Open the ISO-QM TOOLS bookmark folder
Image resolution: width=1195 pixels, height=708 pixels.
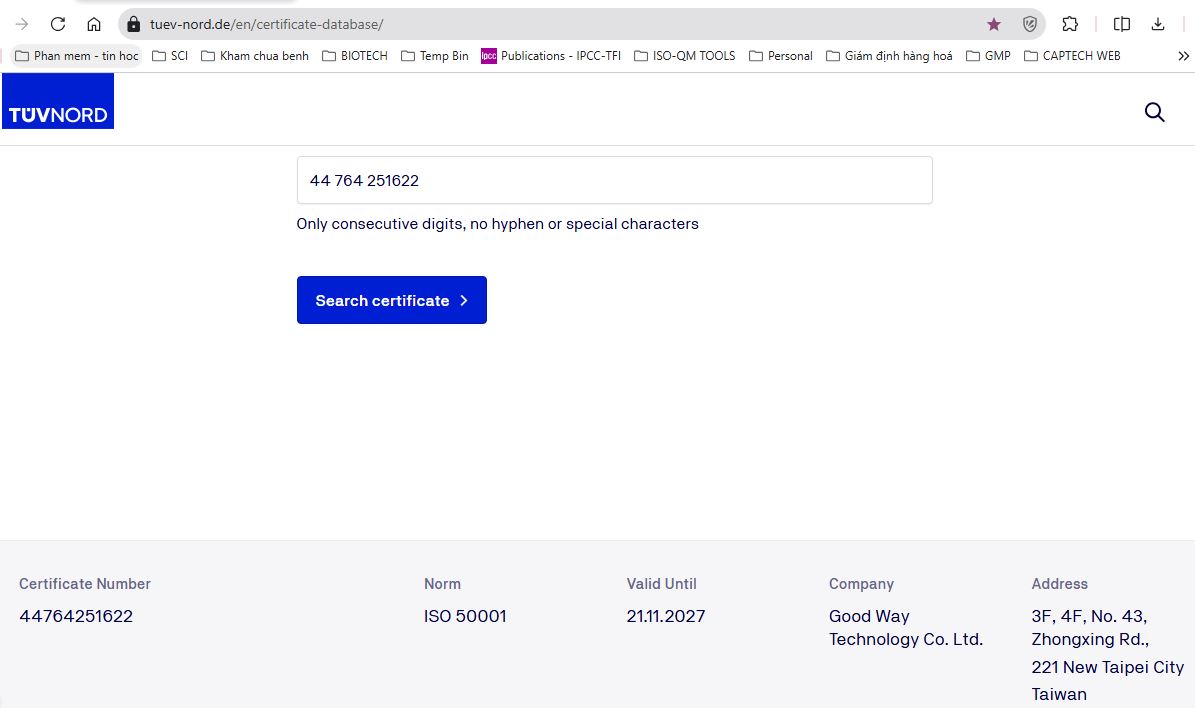tap(685, 56)
